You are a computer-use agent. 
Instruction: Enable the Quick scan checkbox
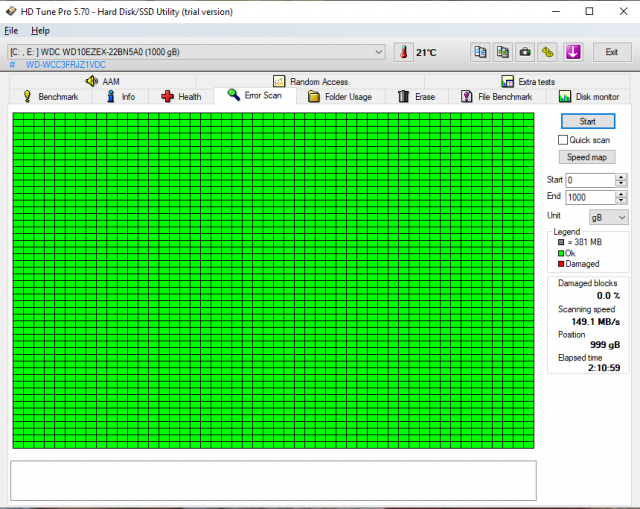(x=563, y=140)
